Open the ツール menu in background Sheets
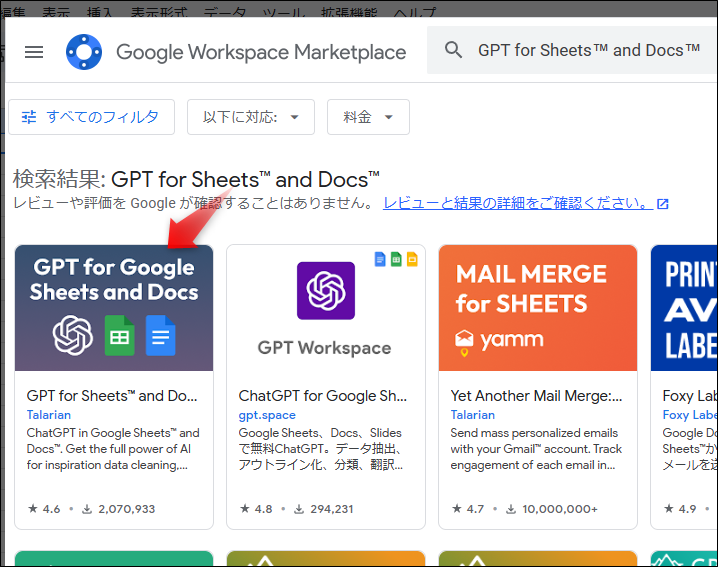The height and width of the screenshot is (567, 718). pyautogui.click(x=284, y=12)
